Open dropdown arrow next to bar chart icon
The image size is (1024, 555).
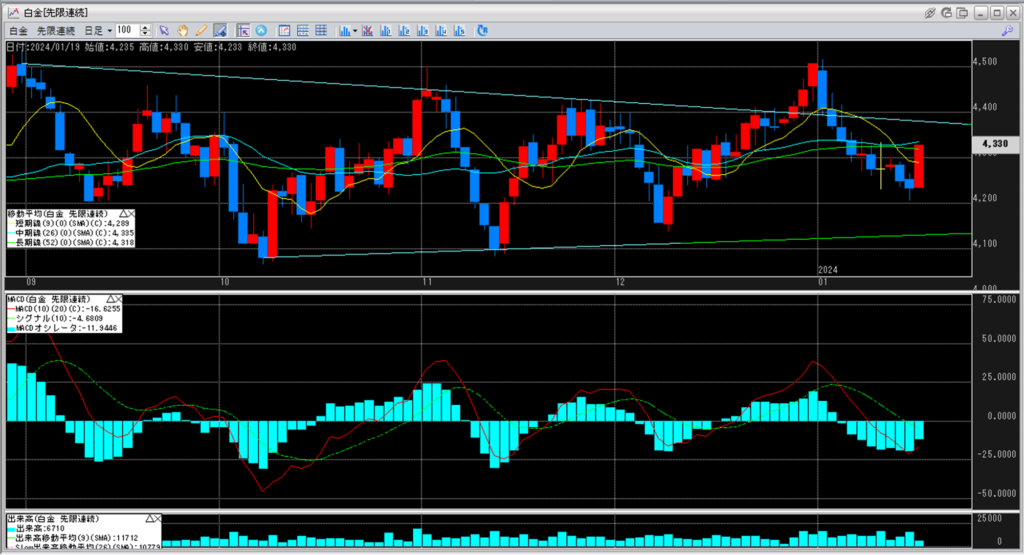click(355, 31)
